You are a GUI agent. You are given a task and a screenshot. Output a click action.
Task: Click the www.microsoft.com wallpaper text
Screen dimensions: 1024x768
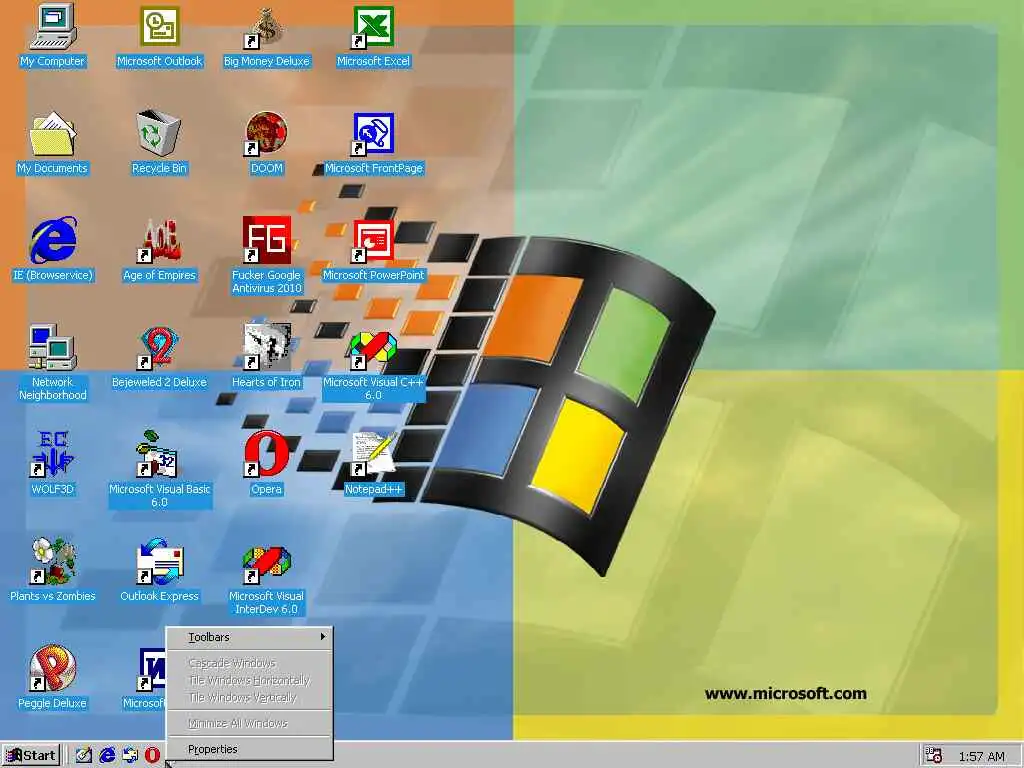(x=786, y=694)
